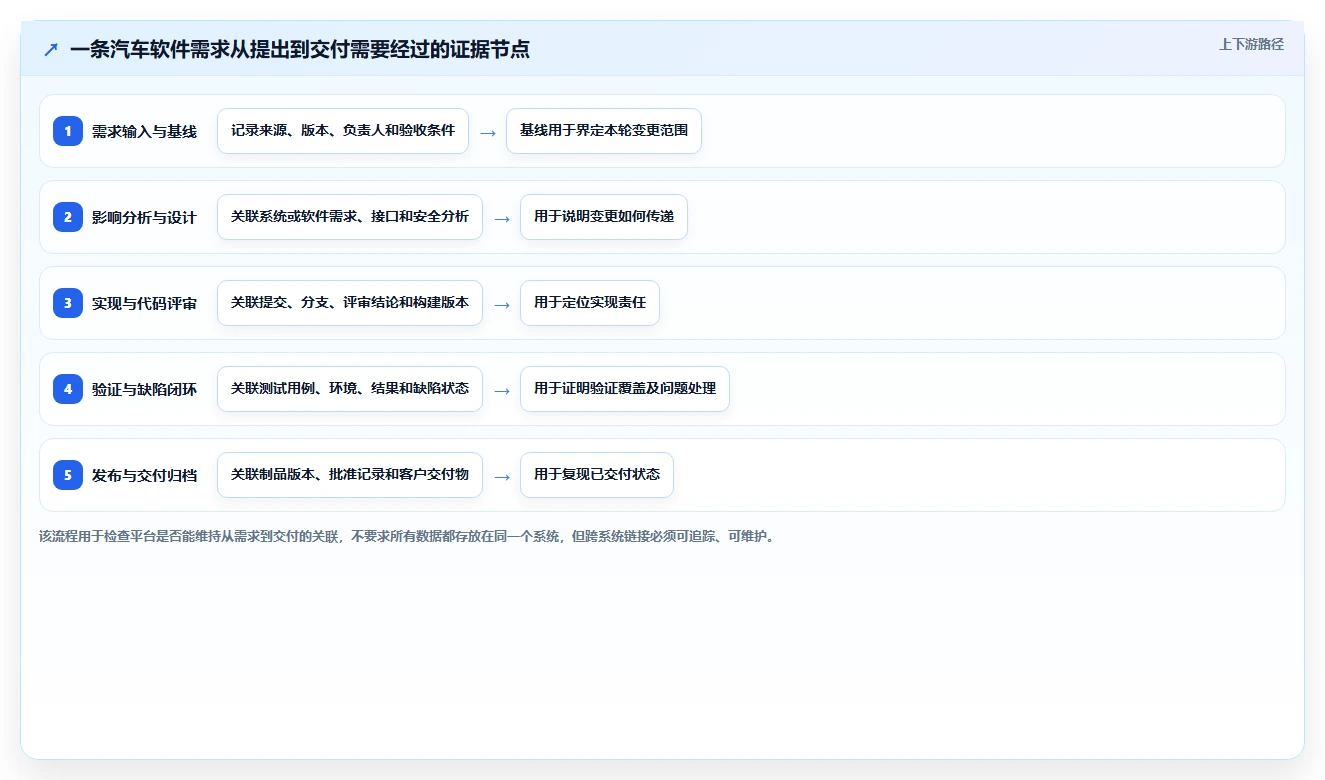Click the arrow in the 实现与代码评审 row

click(502, 304)
